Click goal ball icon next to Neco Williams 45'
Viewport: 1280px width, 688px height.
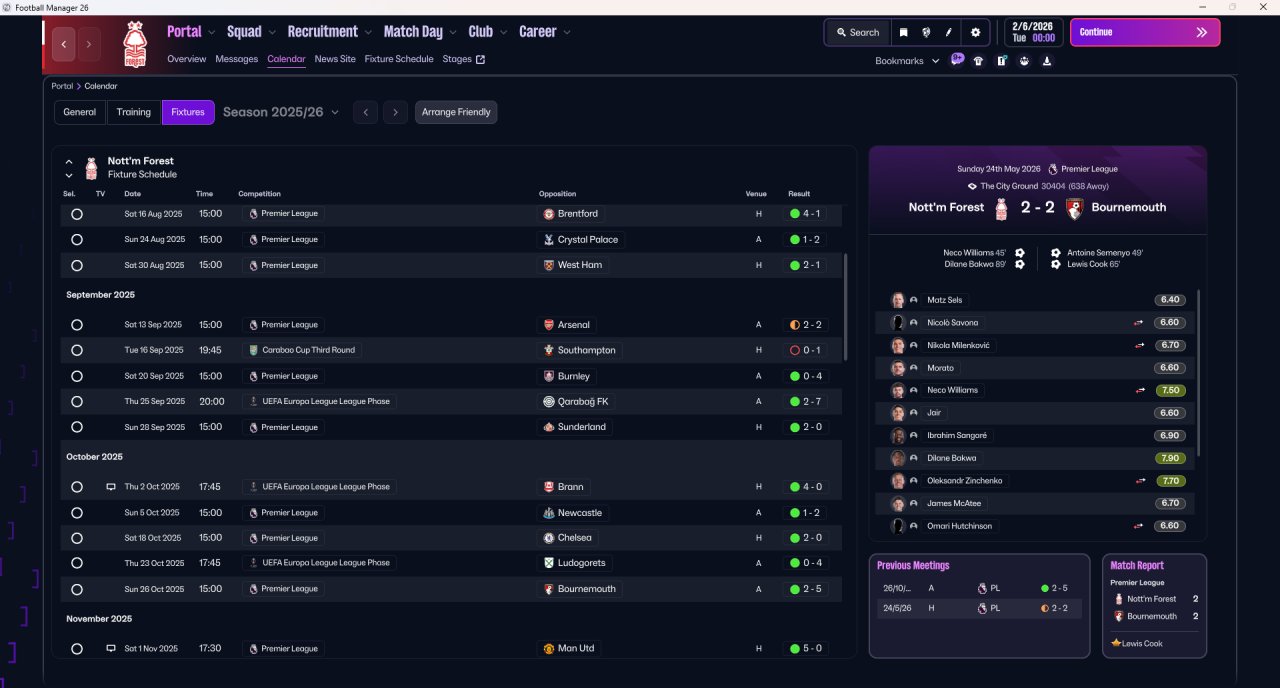pyautogui.click(x=1019, y=253)
